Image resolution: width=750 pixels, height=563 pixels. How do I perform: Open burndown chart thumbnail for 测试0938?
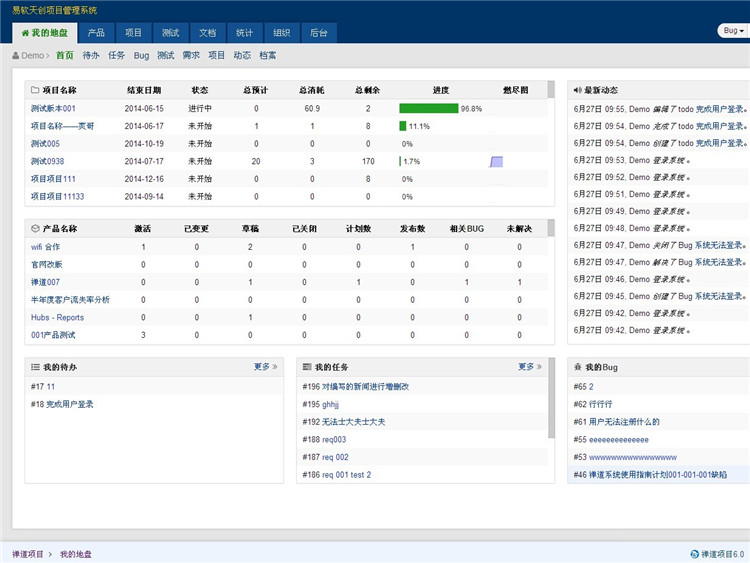(x=496, y=162)
